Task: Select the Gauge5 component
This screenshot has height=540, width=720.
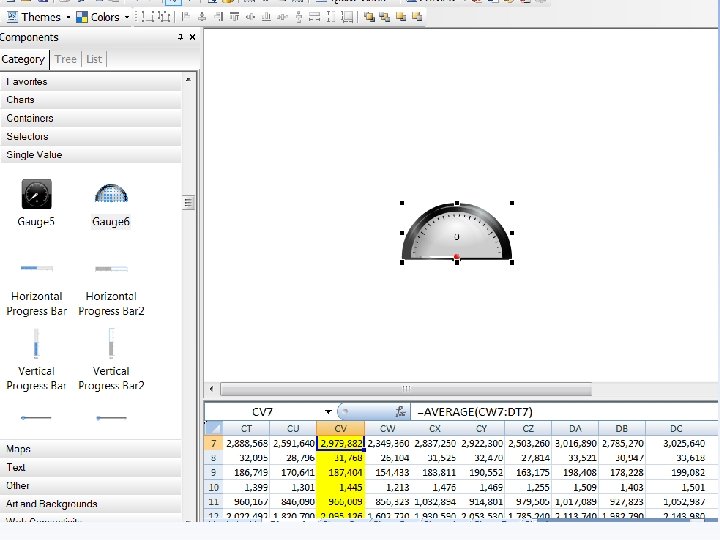Action: 36,202
